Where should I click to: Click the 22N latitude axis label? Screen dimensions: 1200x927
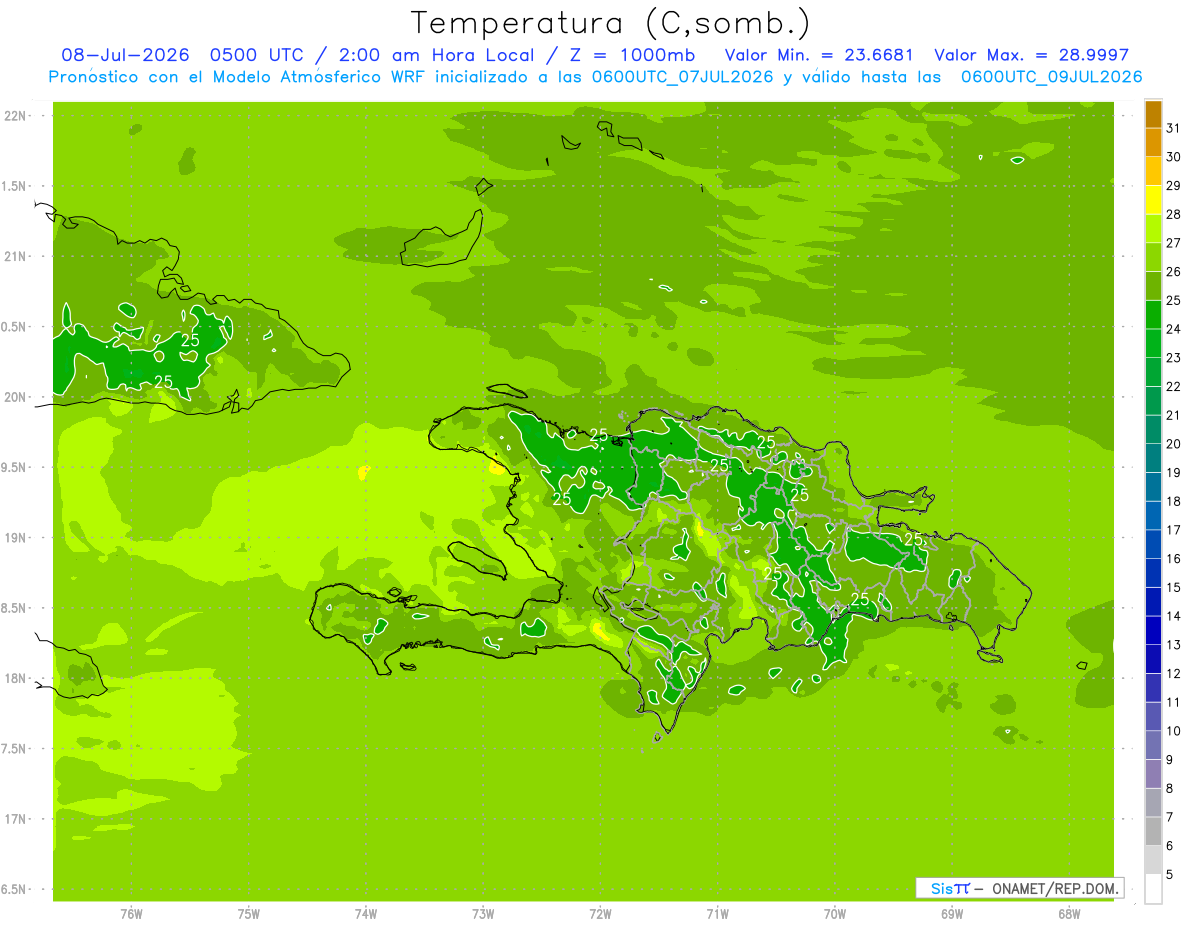point(18,116)
